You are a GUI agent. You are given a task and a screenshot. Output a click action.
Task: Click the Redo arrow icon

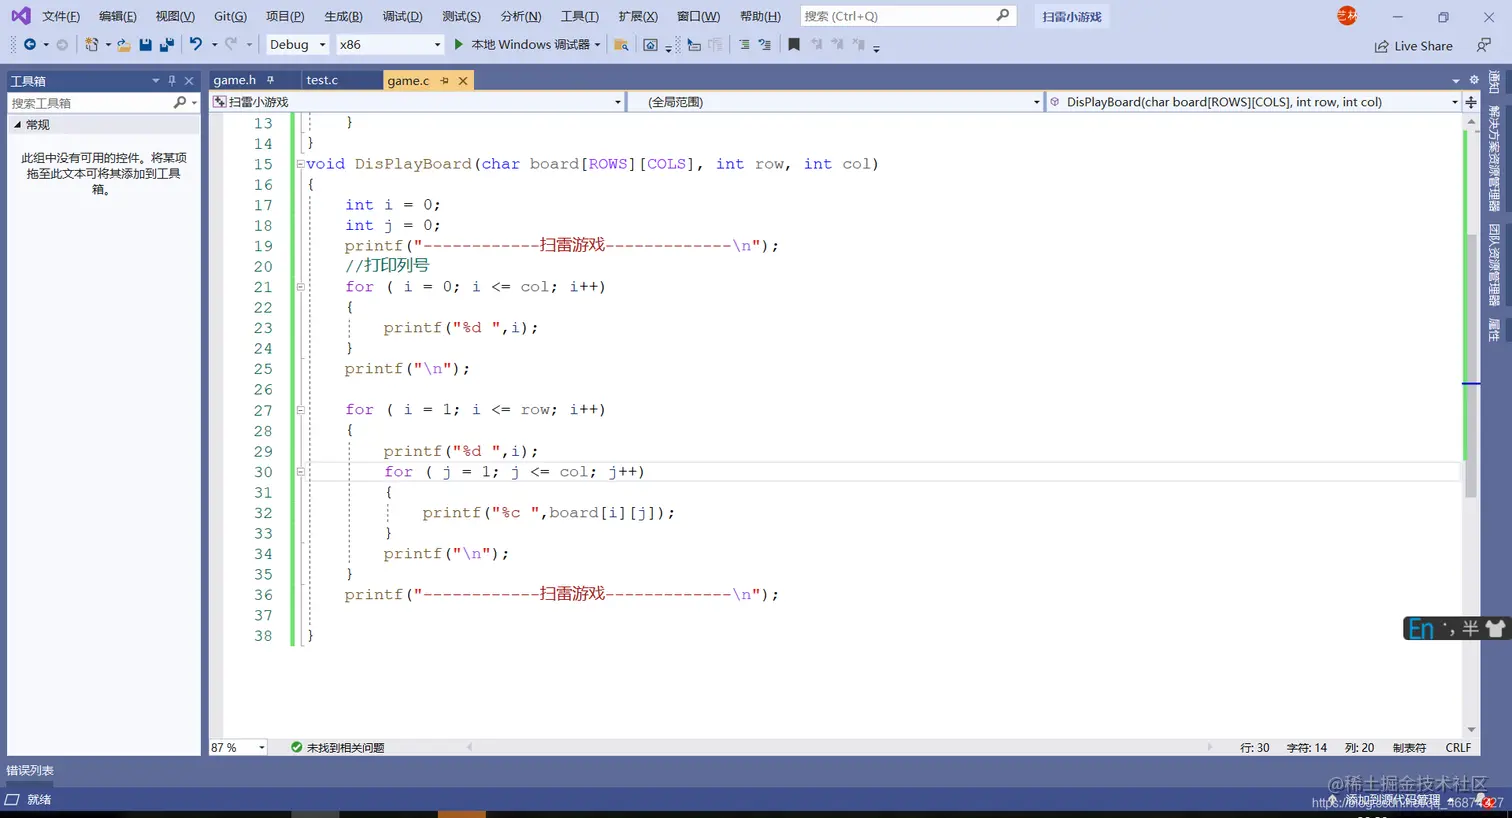231,44
